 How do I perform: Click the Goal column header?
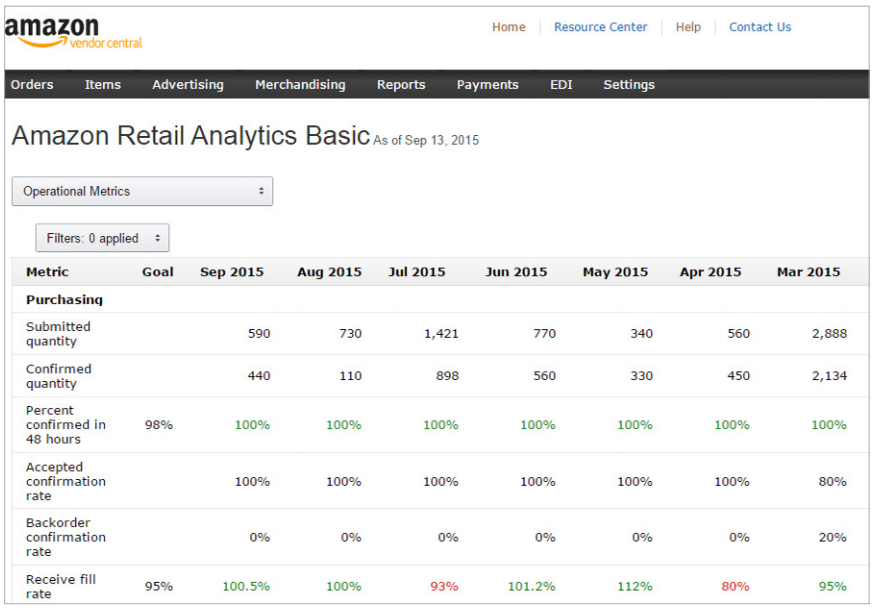pos(157,272)
